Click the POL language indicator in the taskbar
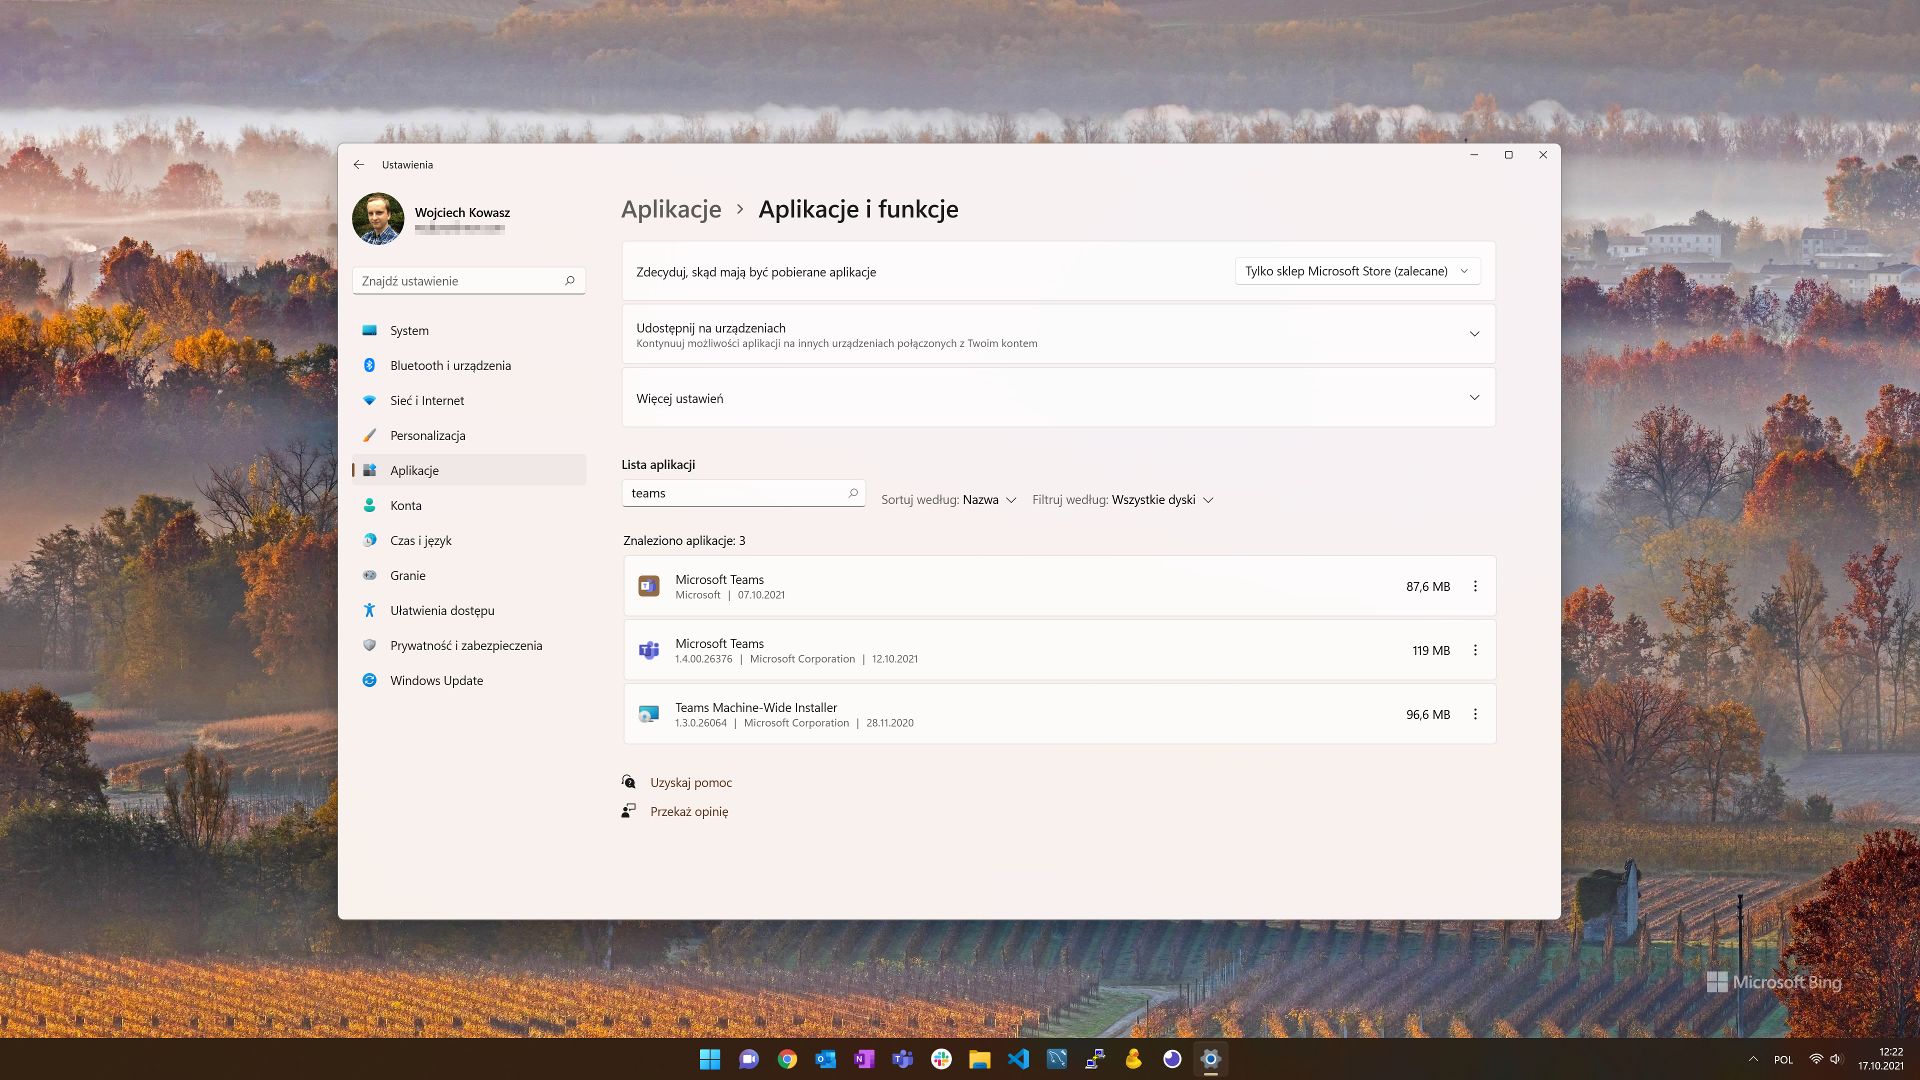This screenshot has width=1920, height=1080. tap(1786, 1059)
